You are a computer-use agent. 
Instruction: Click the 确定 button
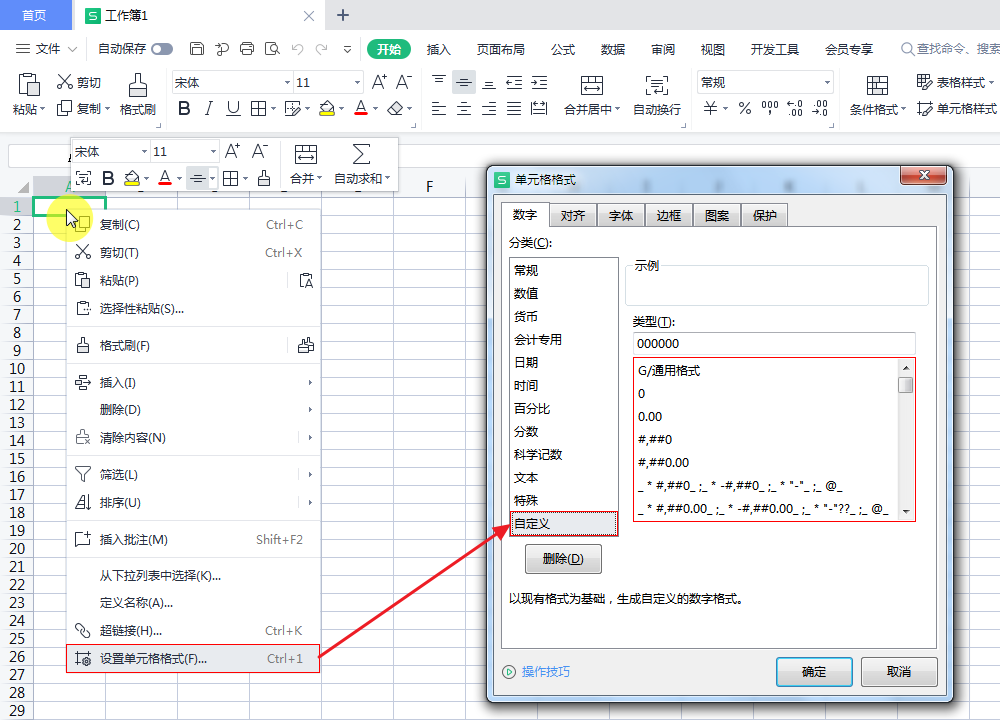814,672
